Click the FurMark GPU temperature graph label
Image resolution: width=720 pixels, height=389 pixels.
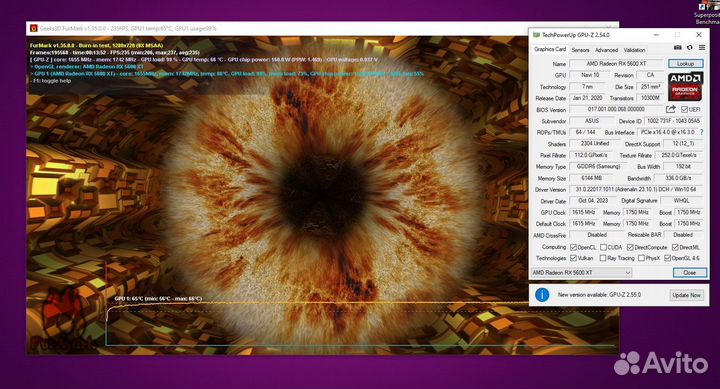pyautogui.click(x=158, y=299)
